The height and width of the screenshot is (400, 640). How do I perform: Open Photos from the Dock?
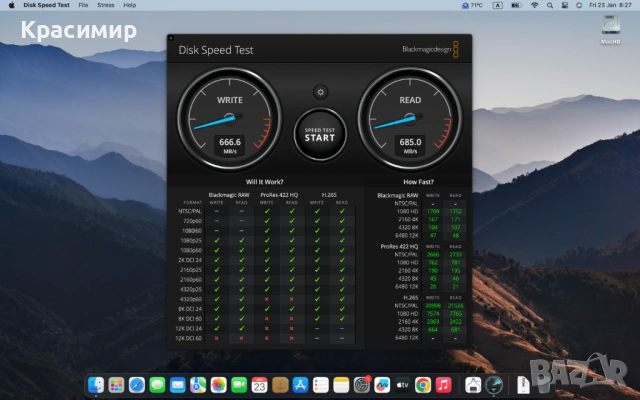pyautogui.click(x=218, y=385)
